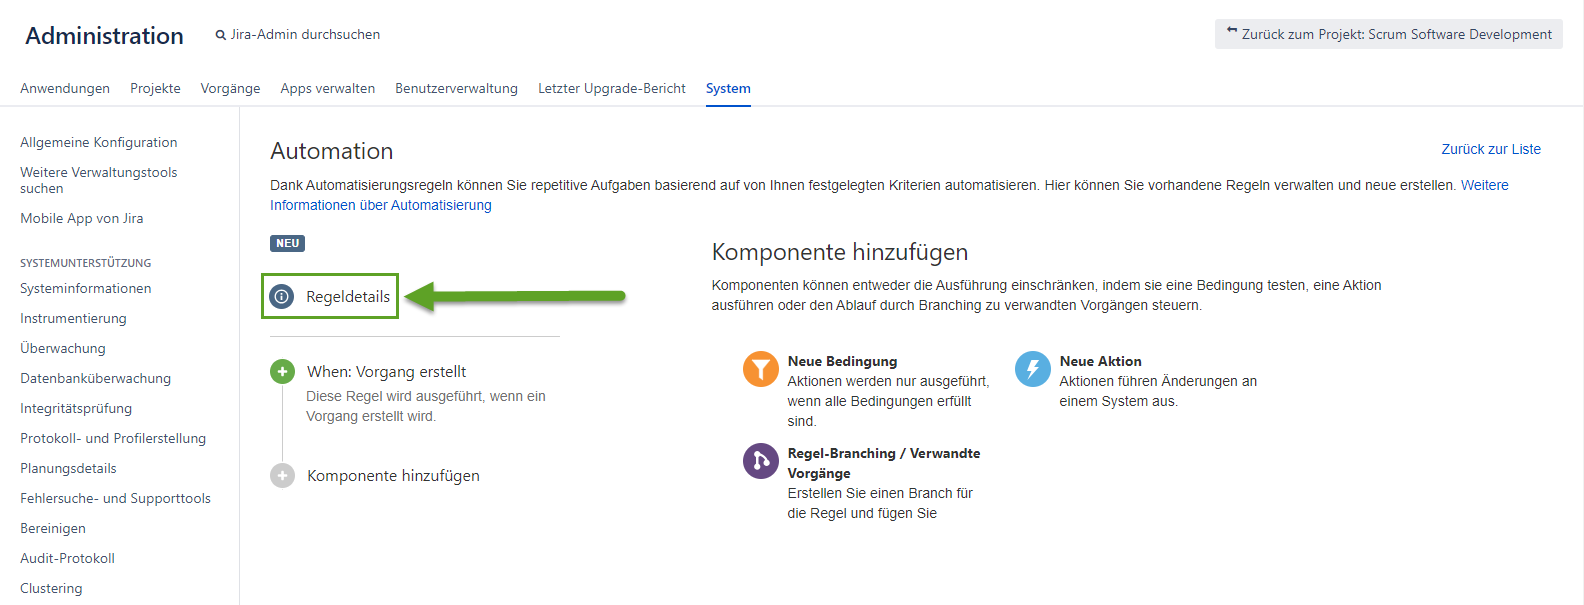This screenshot has width=1584, height=605.
Task: Select Allgemeine Konfiguration in sidebar
Action: coord(98,142)
